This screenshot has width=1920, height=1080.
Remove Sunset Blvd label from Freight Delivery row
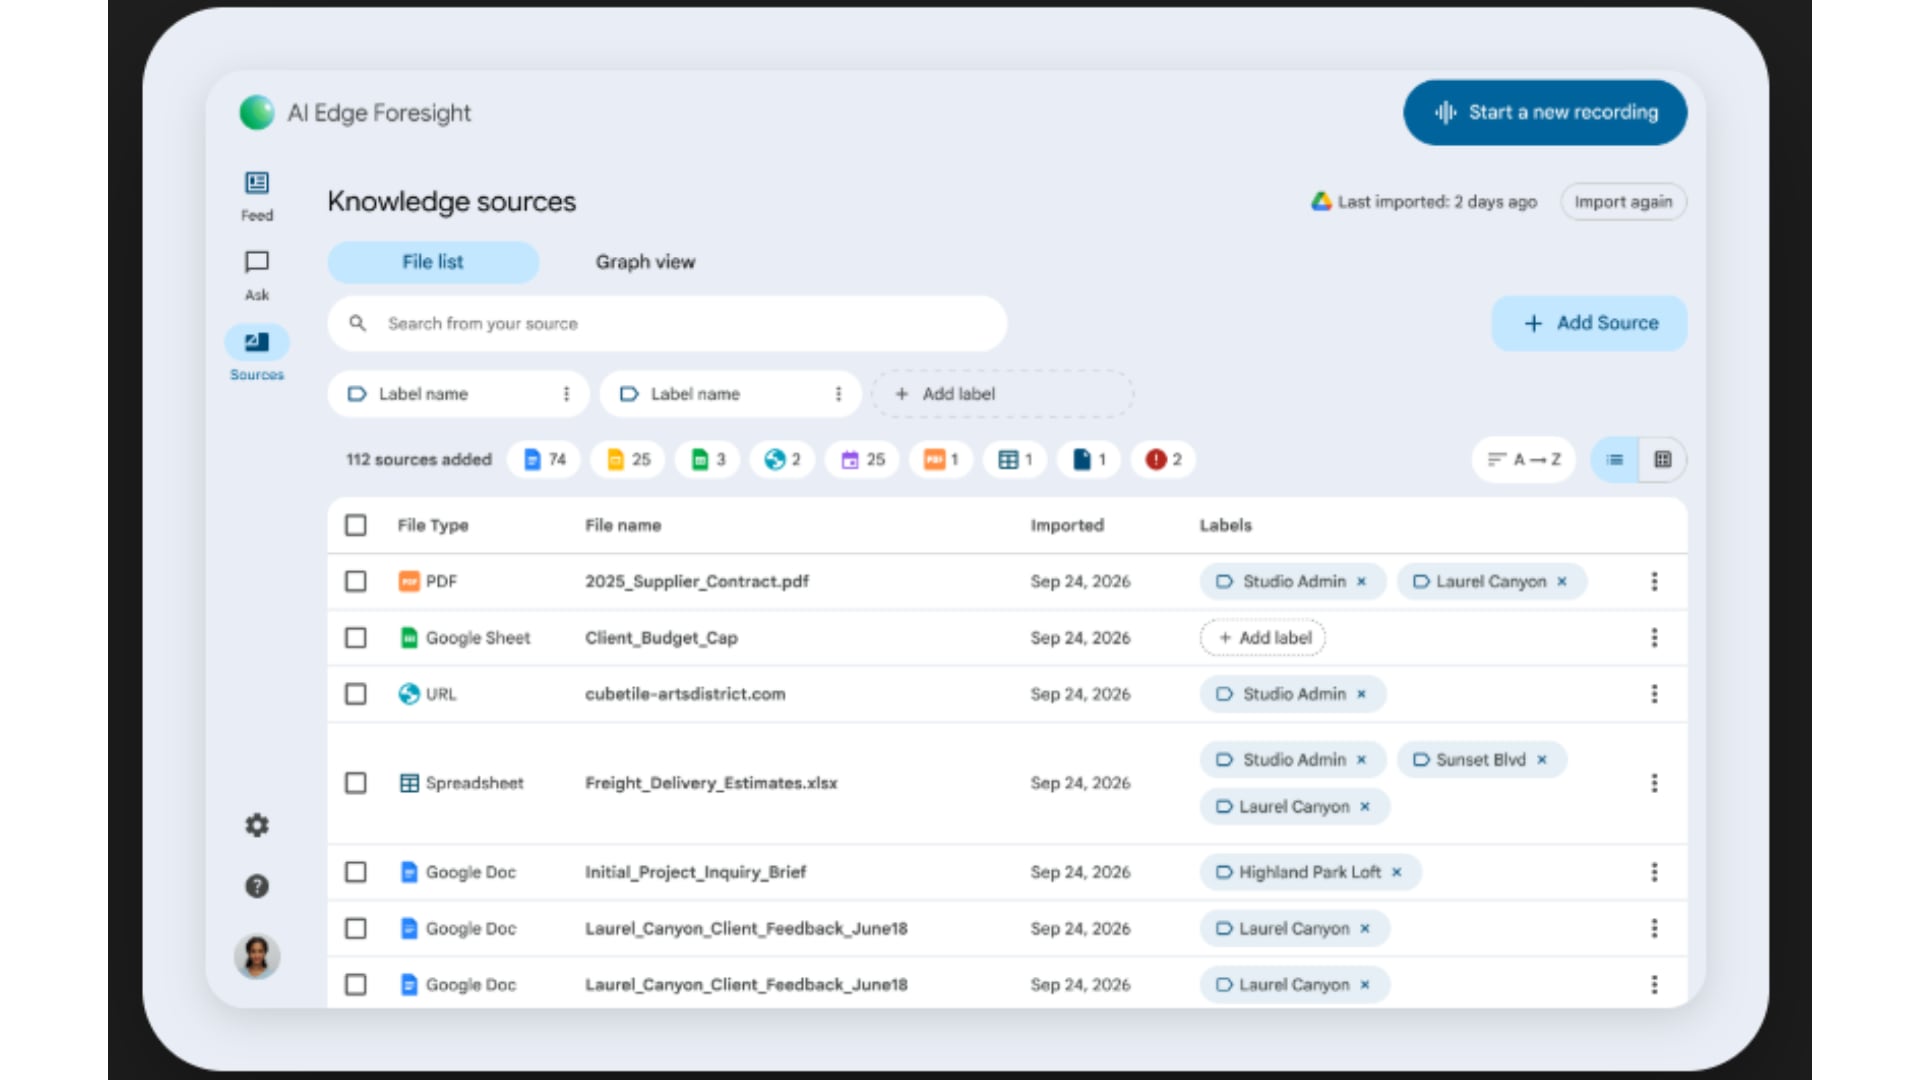[1541, 760]
